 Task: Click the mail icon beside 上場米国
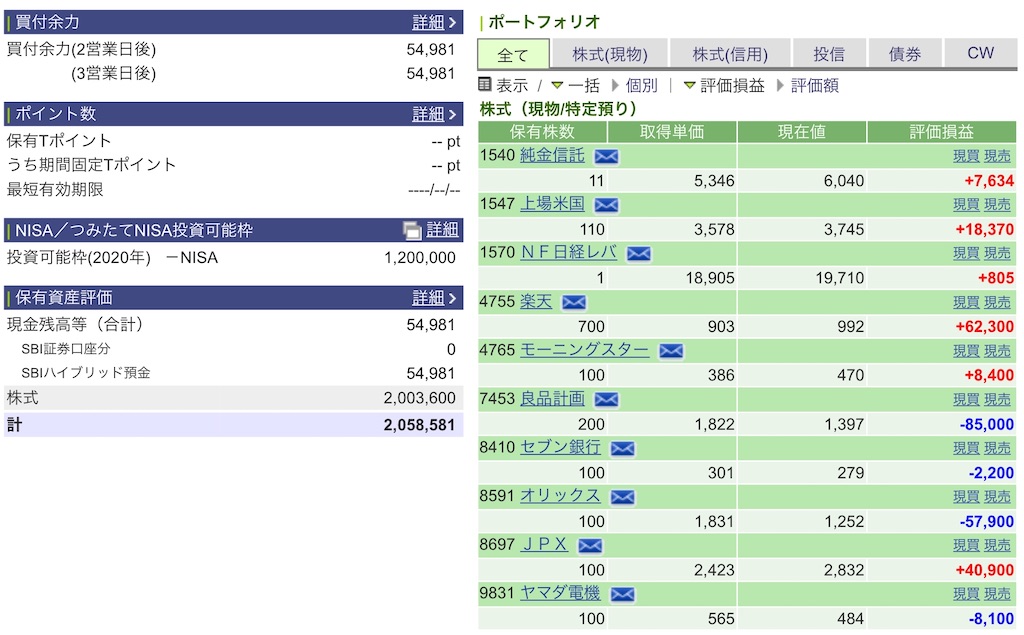(x=606, y=204)
